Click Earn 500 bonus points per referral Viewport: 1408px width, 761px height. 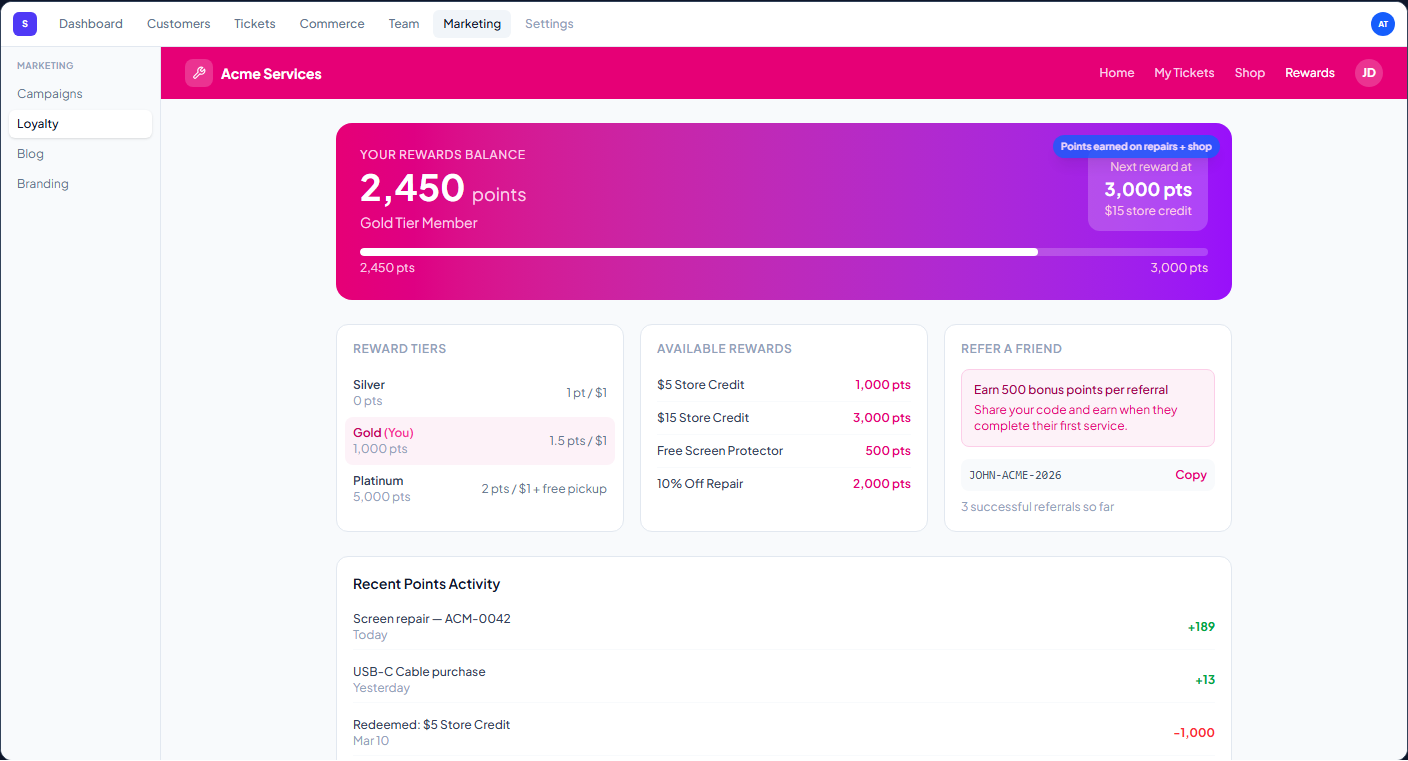1071,390
